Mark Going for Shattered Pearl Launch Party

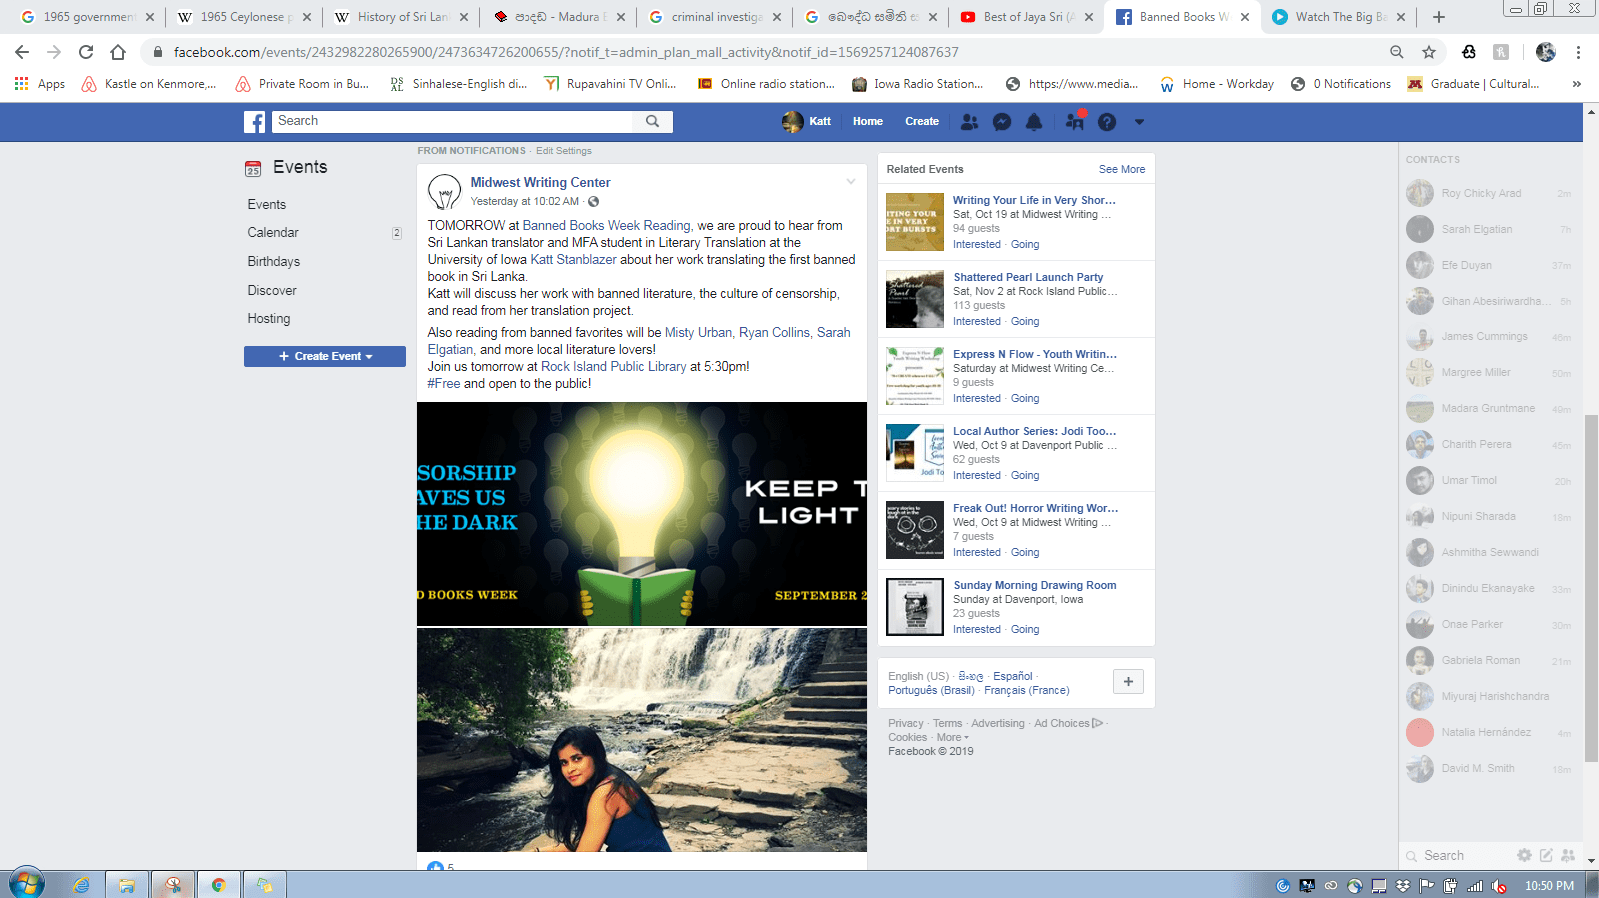(x=1025, y=321)
